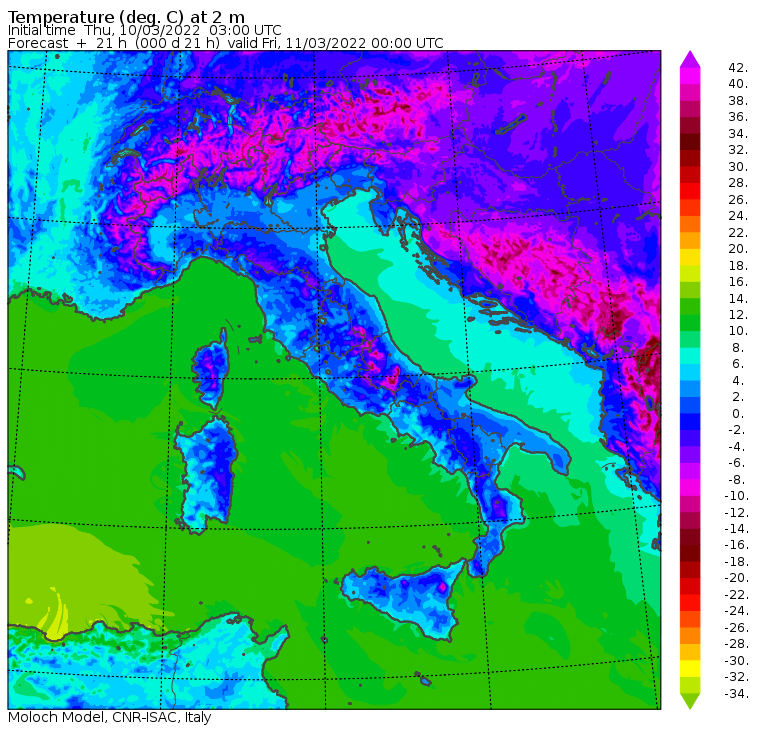The width and height of the screenshot is (760, 731).
Task: Click the legend value '24.'
Action: click(x=738, y=216)
